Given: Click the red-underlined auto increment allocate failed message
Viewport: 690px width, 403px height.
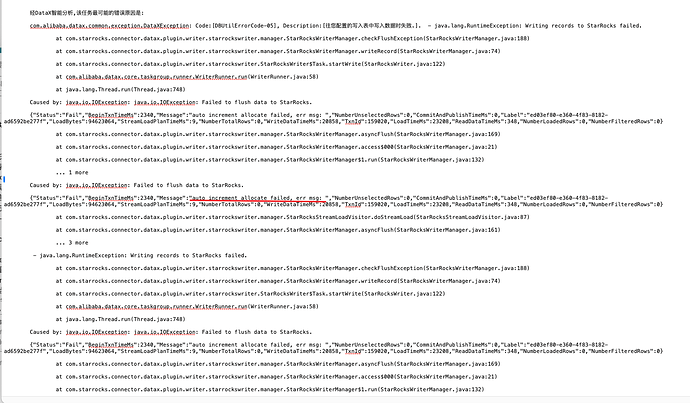Looking at the screenshot, I should click(x=260, y=198).
